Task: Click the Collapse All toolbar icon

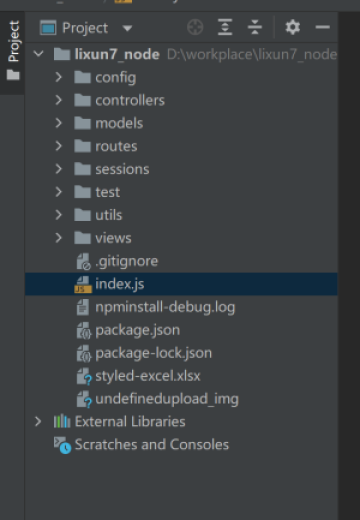Action: tap(255, 27)
